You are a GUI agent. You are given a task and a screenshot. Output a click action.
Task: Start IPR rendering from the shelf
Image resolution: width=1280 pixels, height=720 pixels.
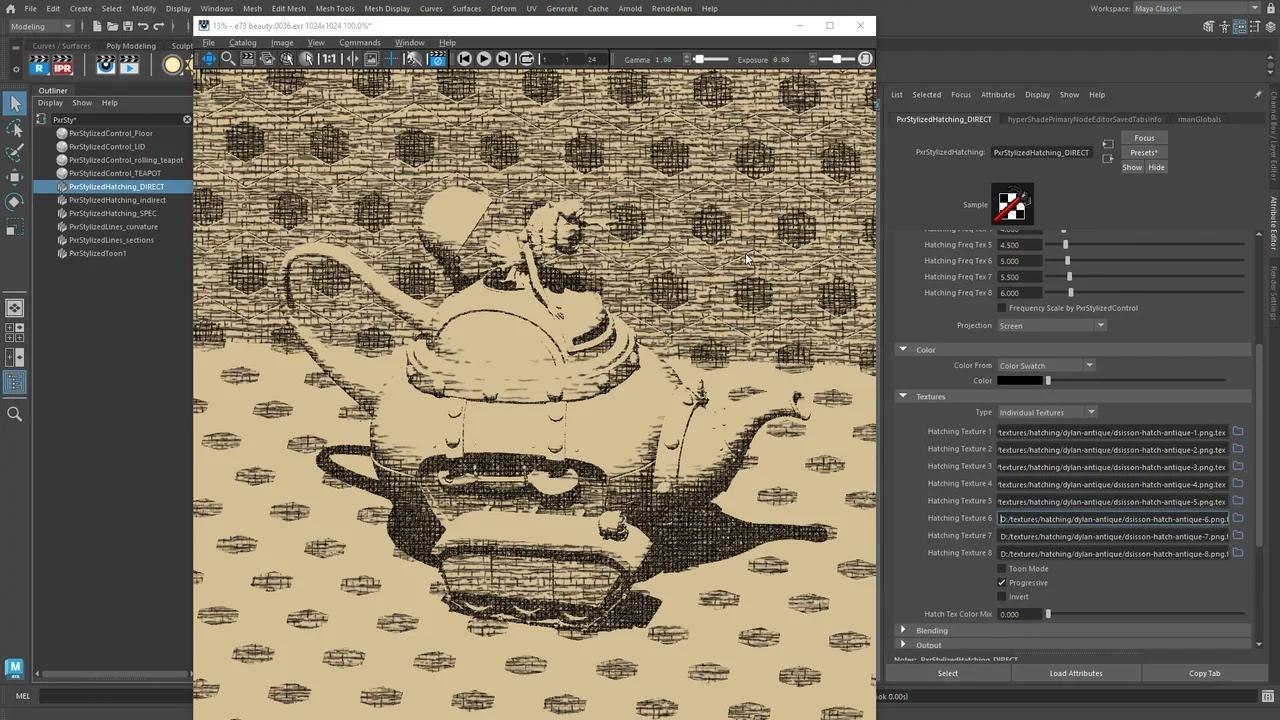62,65
